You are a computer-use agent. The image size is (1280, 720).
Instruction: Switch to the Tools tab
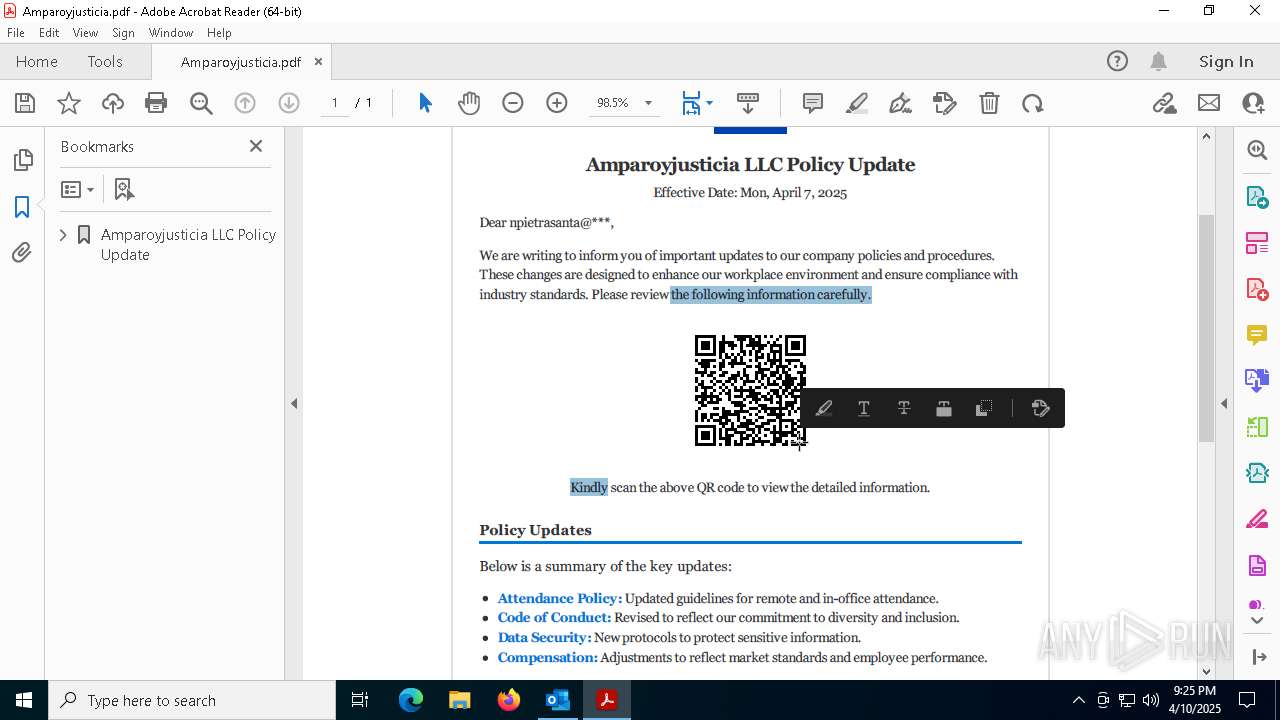tap(105, 61)
